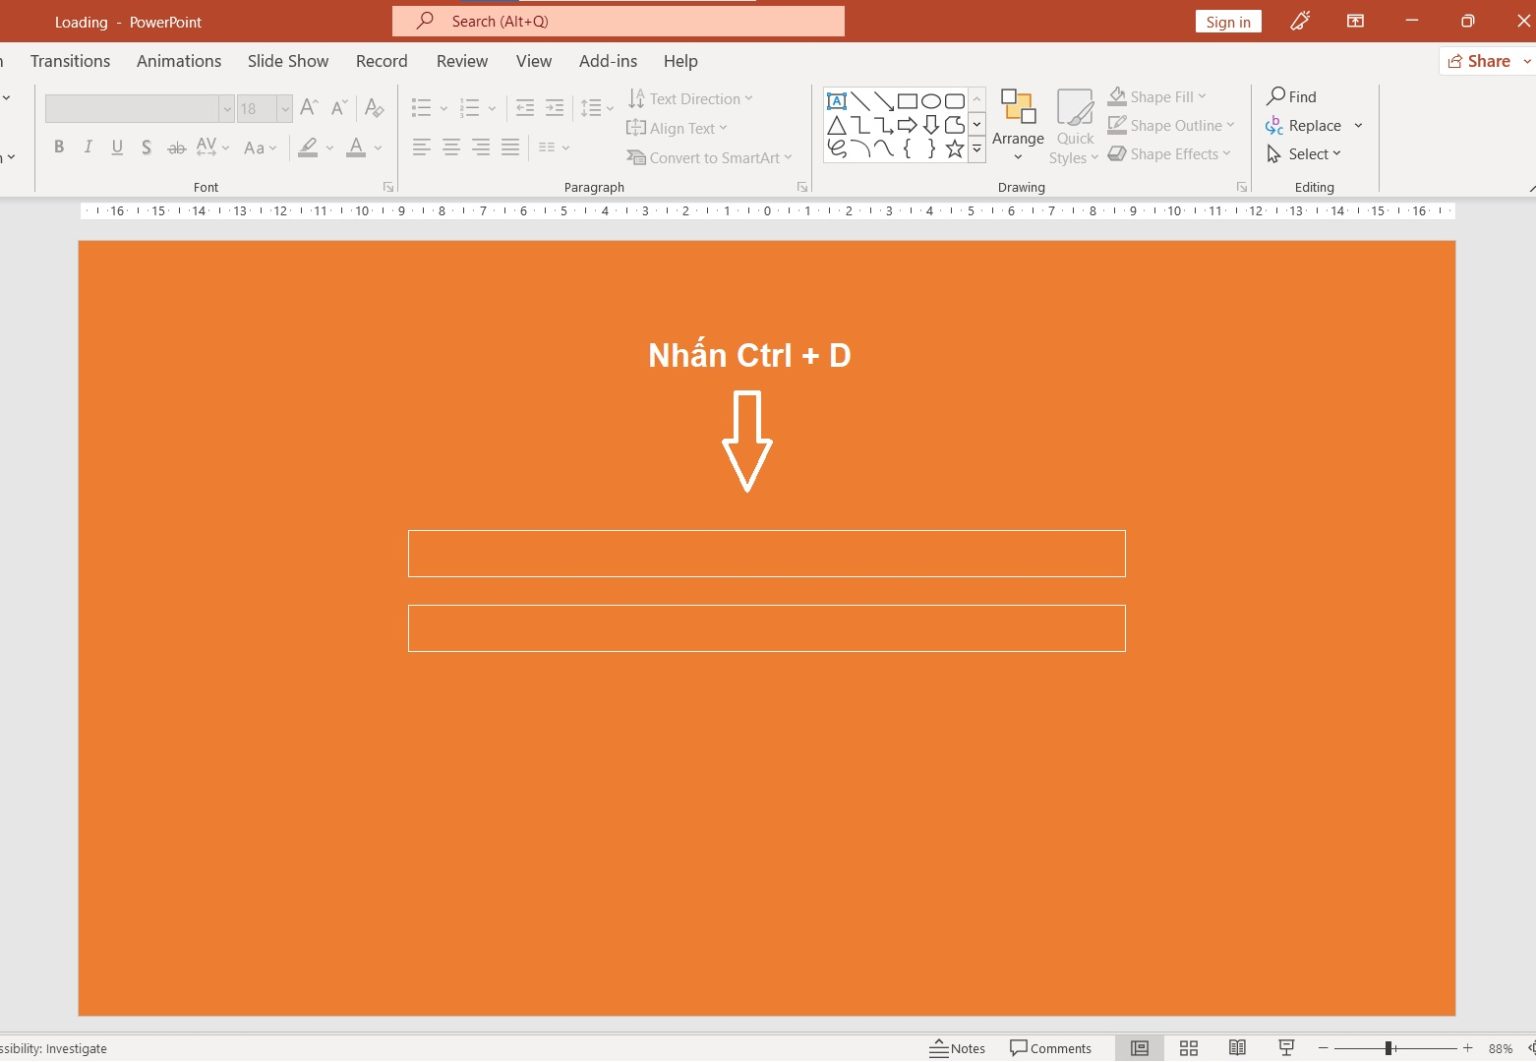Toggle the Notes pane
Screen dimensions: 1536x1062
(957, 1048)
